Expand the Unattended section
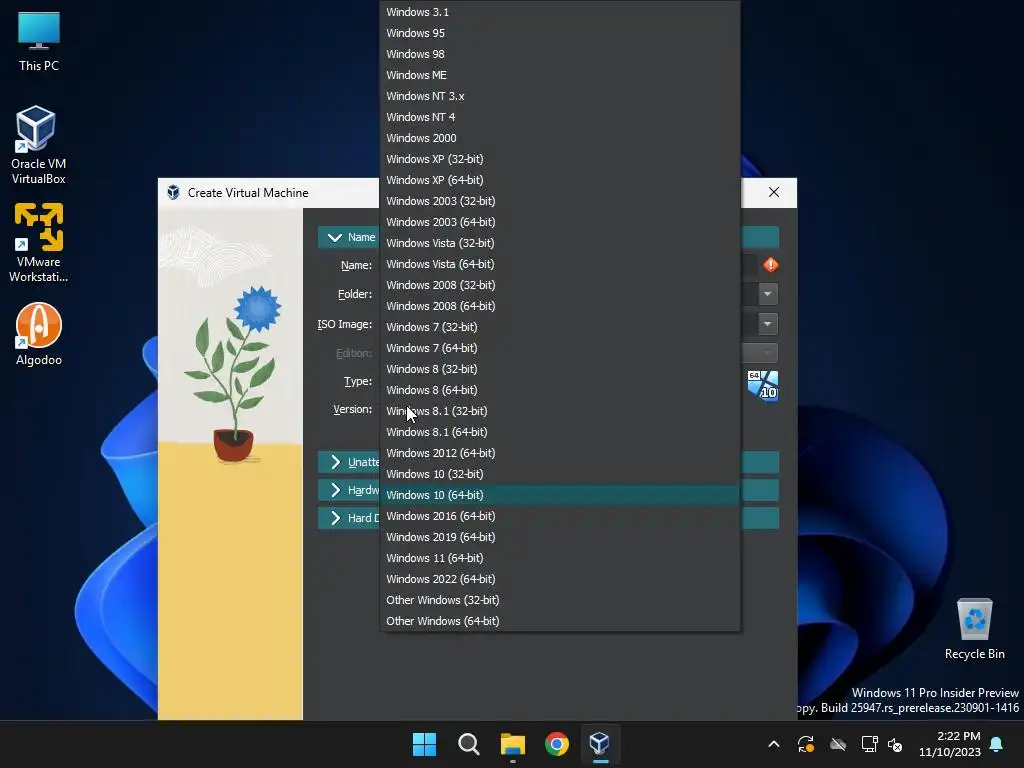Viewport: 1024px width, 768px height. click(335, 462)
